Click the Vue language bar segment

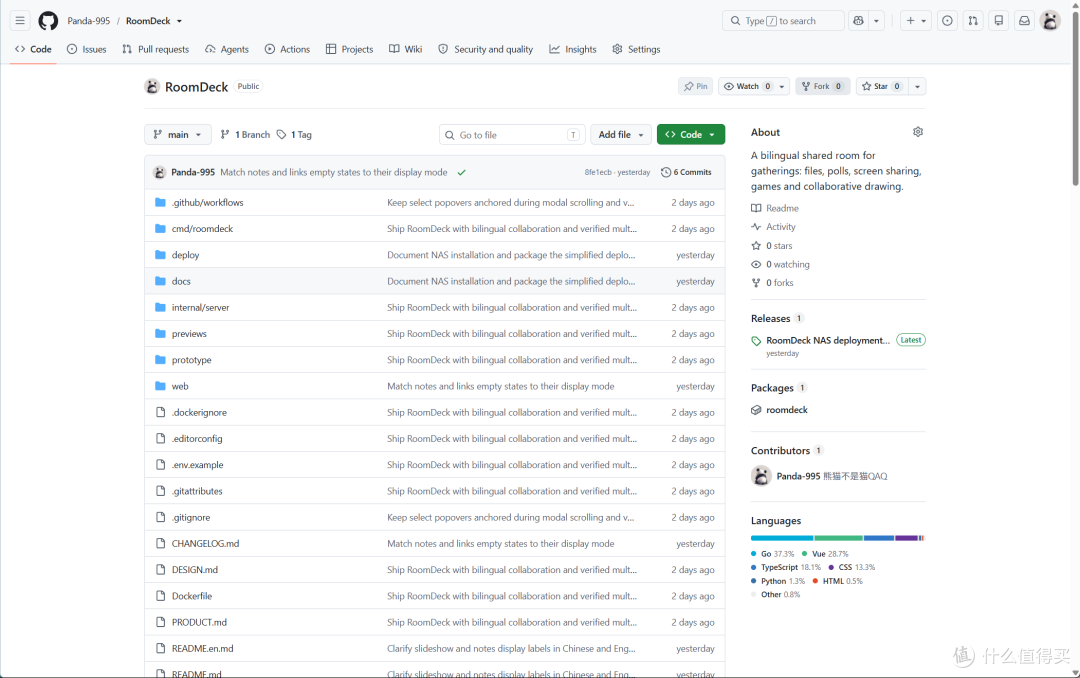(839, 538)
